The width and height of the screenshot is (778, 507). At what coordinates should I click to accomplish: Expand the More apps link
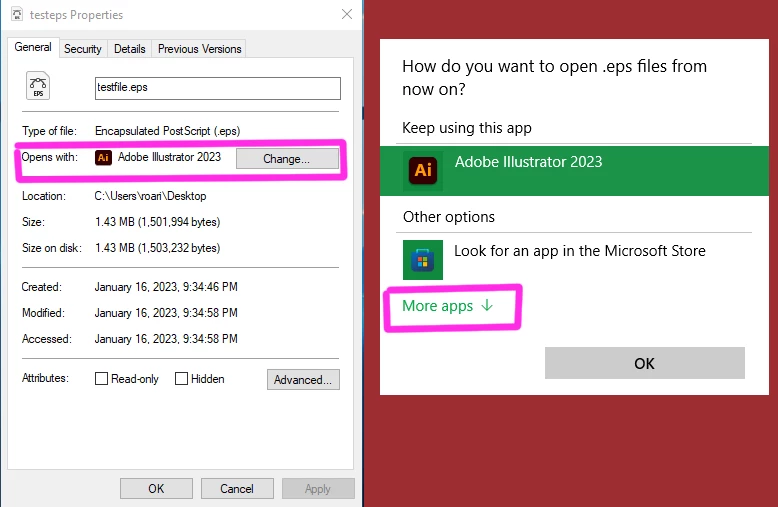448,306
